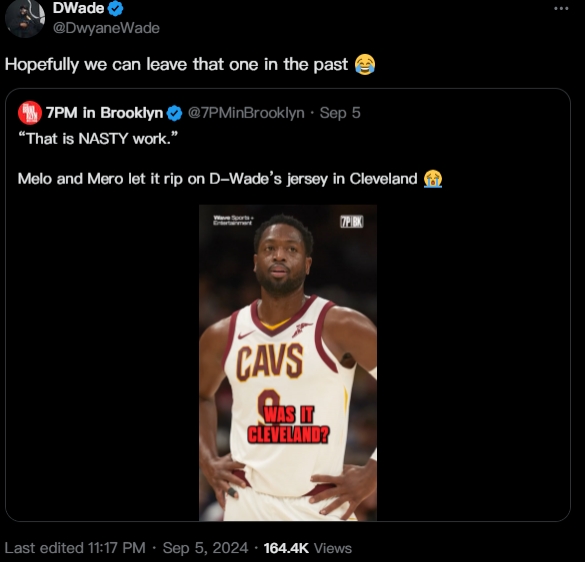Click the laughing tears emoji in tweet

tap(365, 65)
